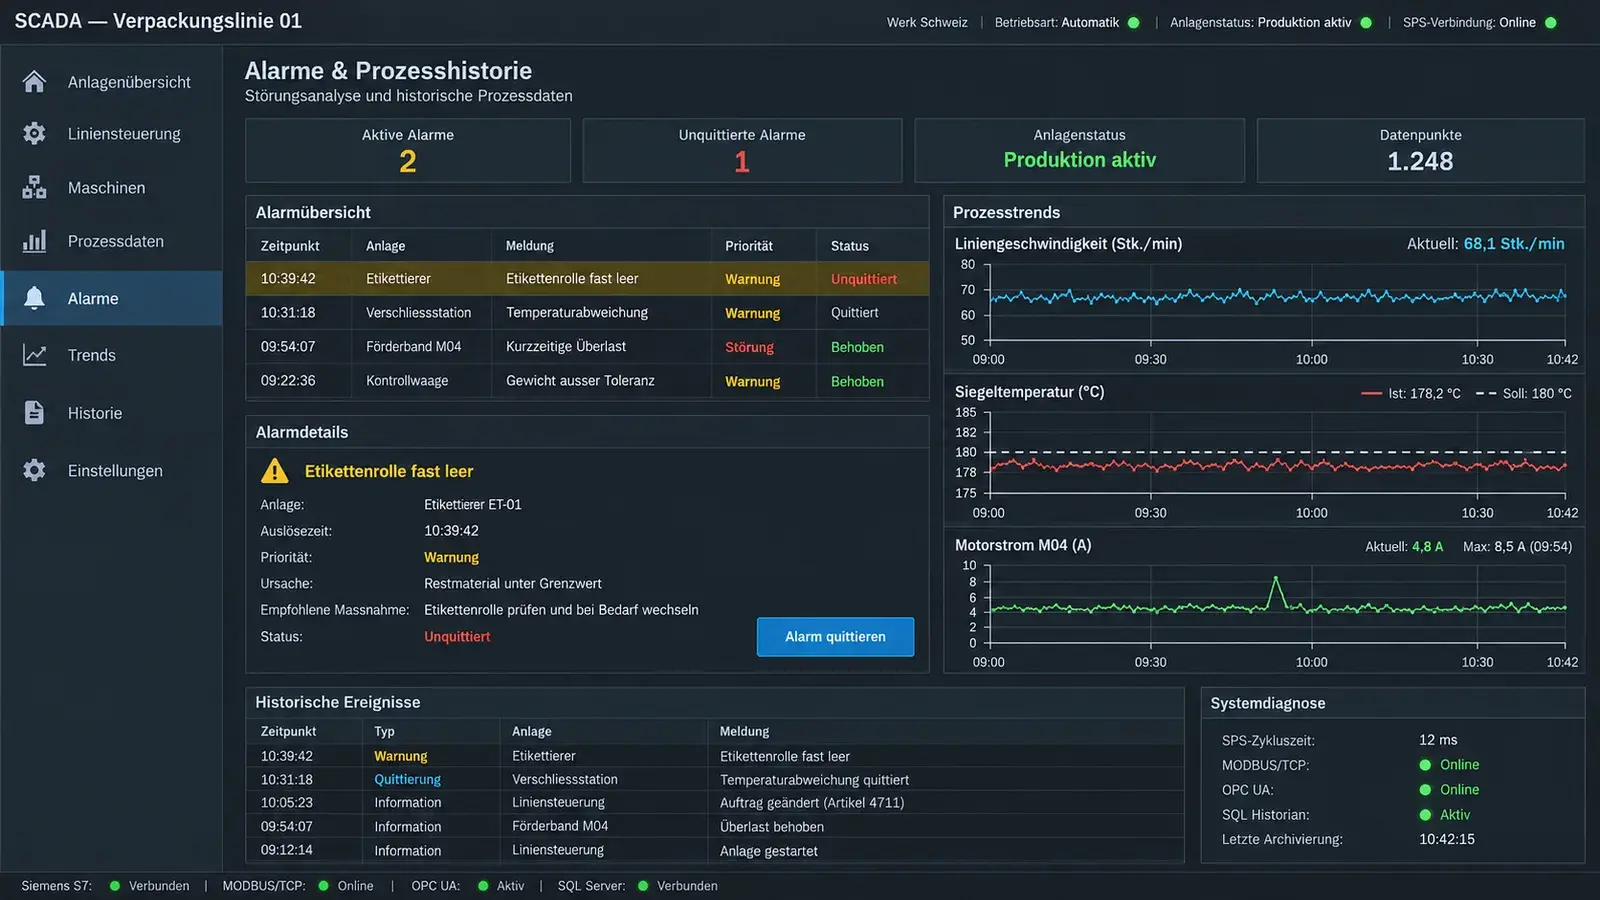Click OPC UA Online dot in Systemdiagnose
Screen dimensions: 1600x900
point(1425,790)
